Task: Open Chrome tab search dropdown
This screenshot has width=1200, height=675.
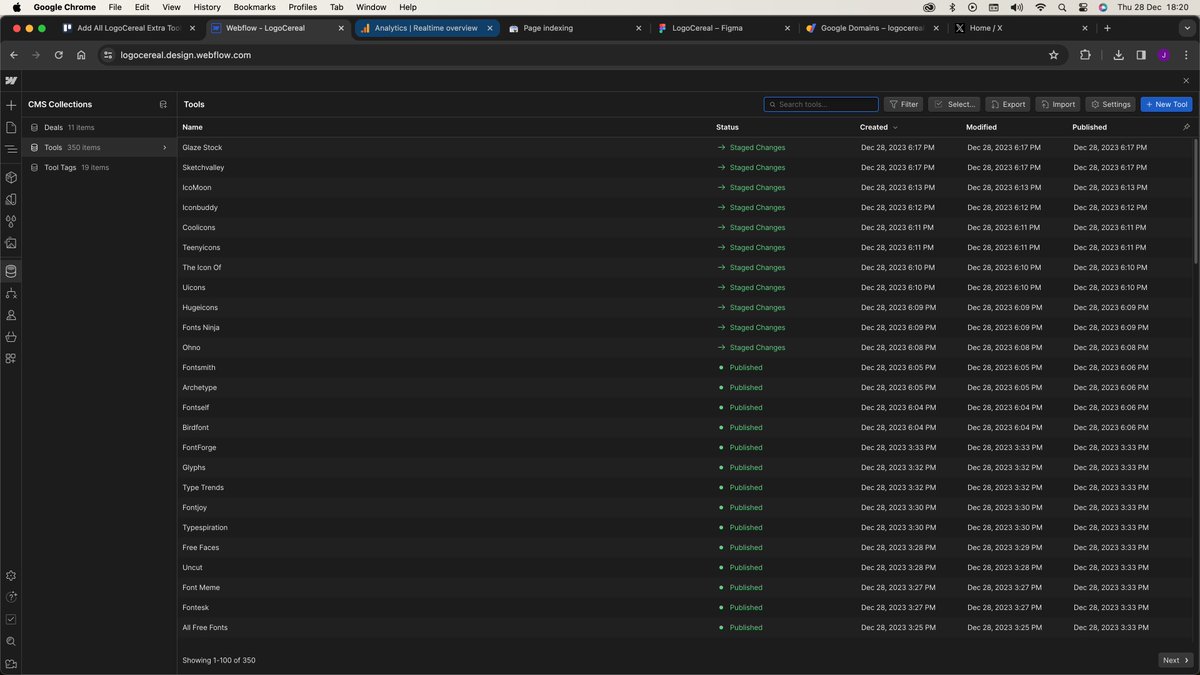Action: (x=1186, y=28)
